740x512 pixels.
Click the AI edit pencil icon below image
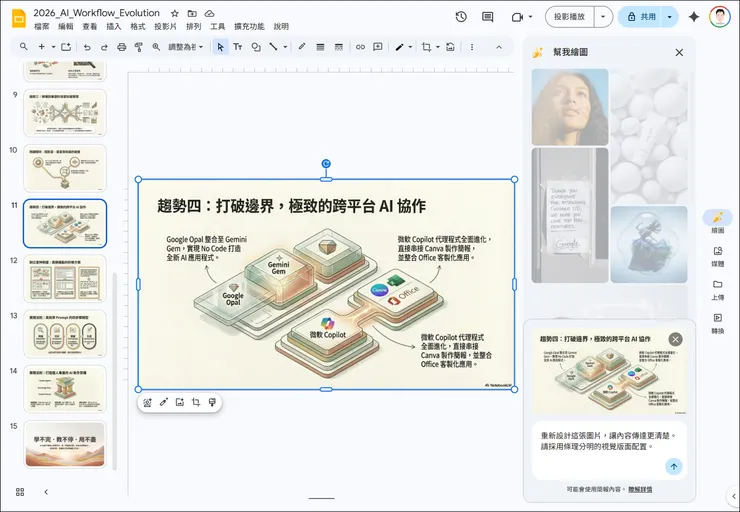pos(164,403)
